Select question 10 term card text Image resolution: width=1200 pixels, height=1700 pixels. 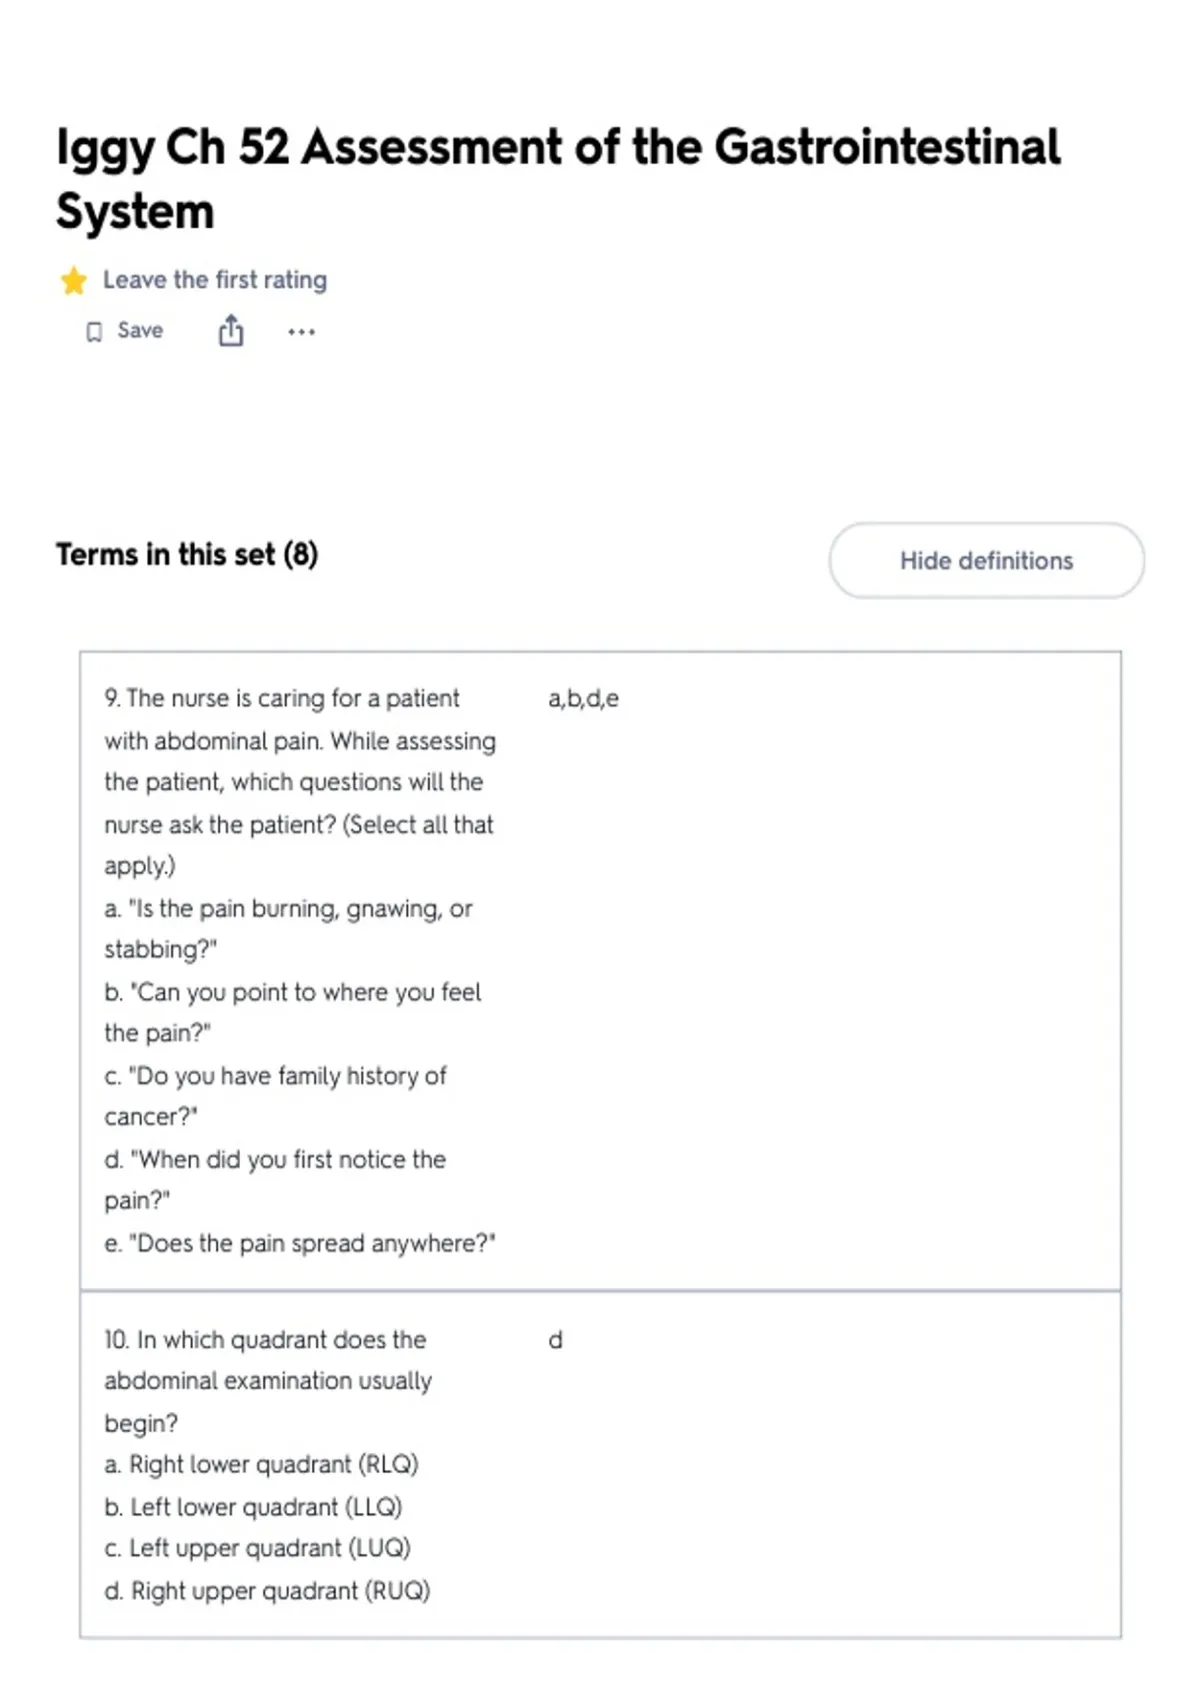point(268,1465)
